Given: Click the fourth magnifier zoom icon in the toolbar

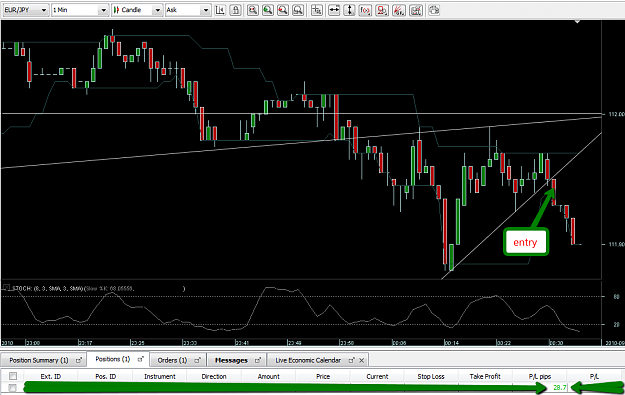Looking at the screenshot, I should pos(298,10).
